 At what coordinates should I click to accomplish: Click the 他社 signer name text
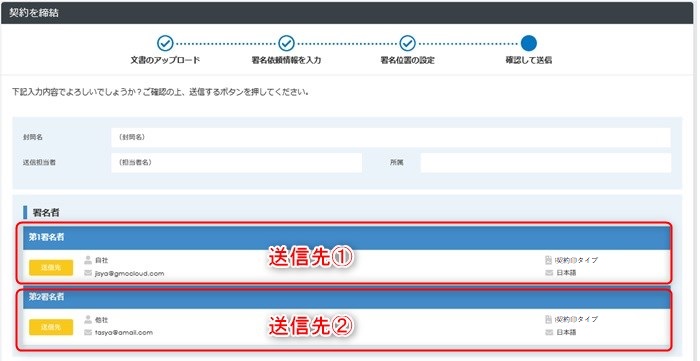[x=101, y=320]
